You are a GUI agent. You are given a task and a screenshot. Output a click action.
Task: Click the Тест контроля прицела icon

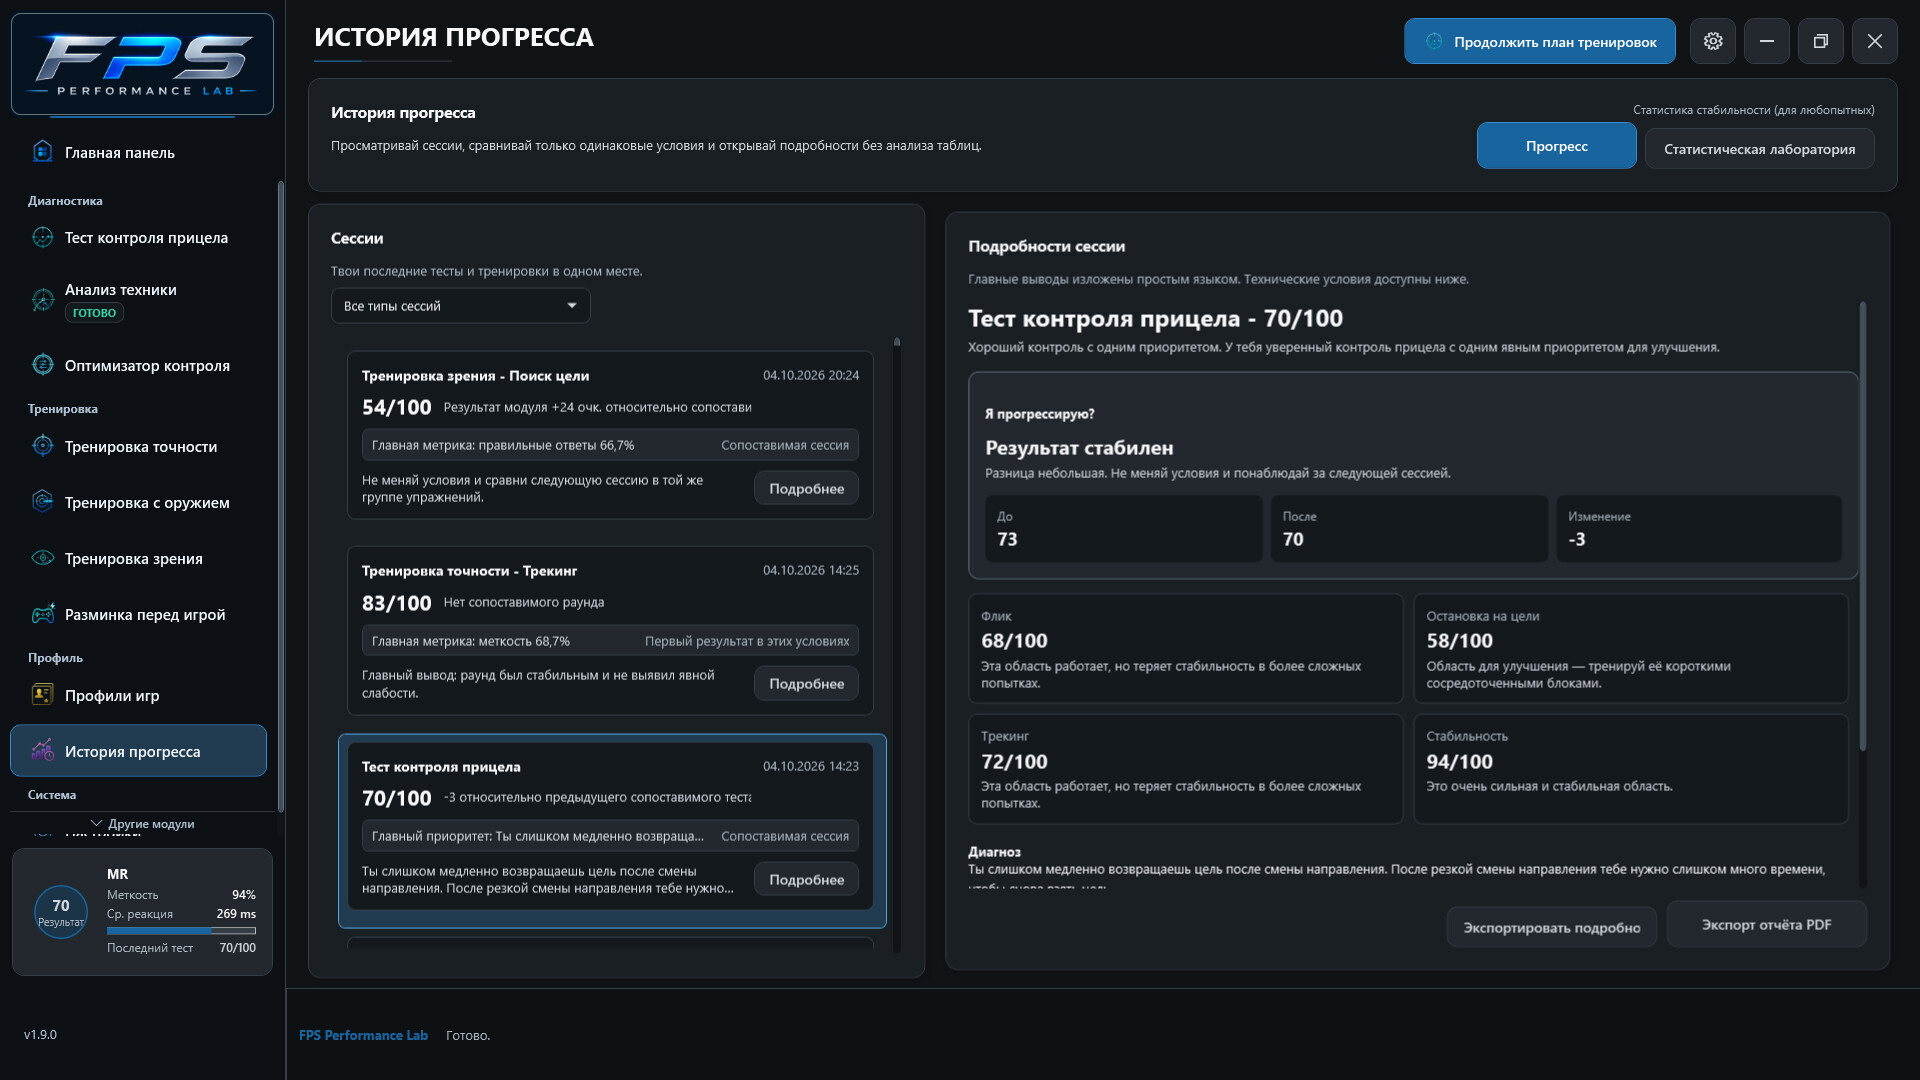42,237
